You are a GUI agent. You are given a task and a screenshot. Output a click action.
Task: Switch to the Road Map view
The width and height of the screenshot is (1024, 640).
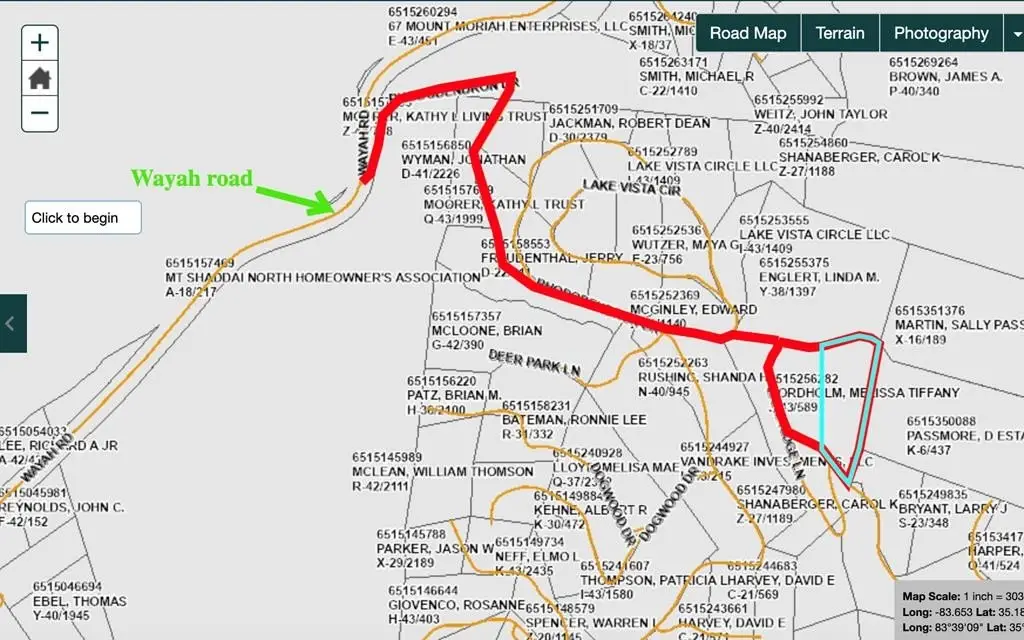pyautogui.click(x=748, y=33)
